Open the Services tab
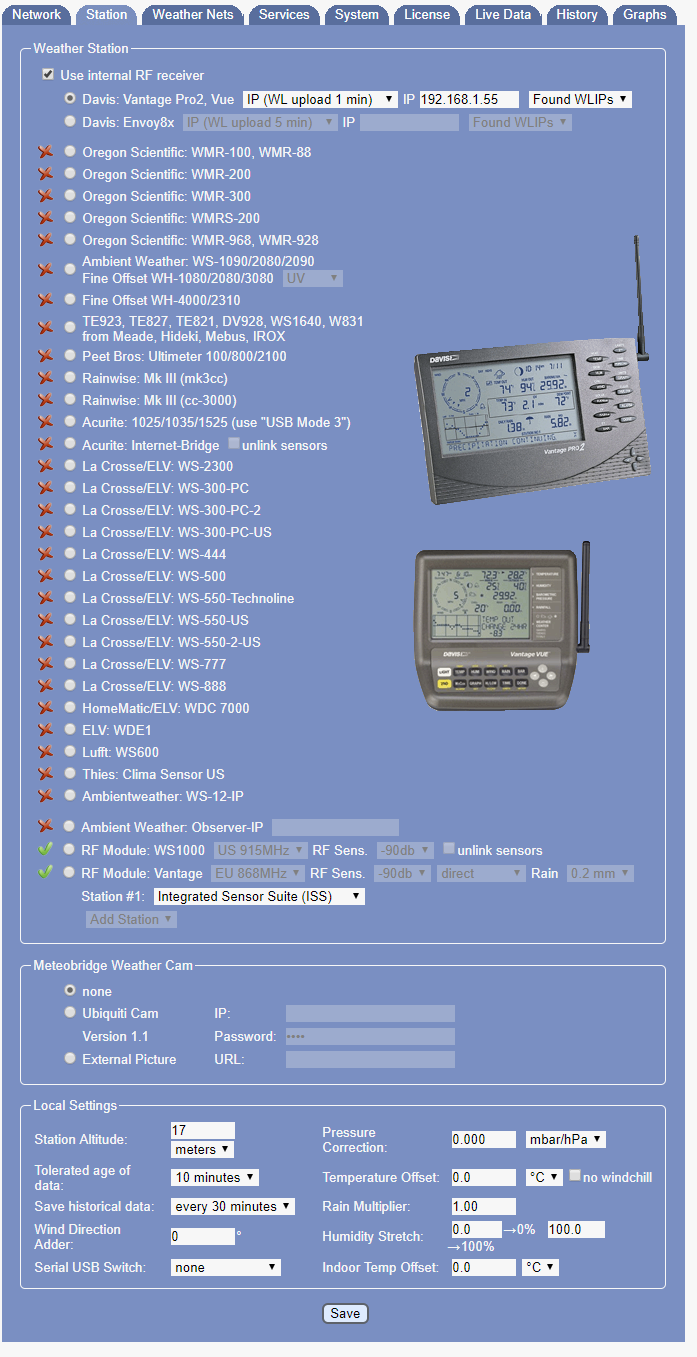697x1357 pixels. 284,15
